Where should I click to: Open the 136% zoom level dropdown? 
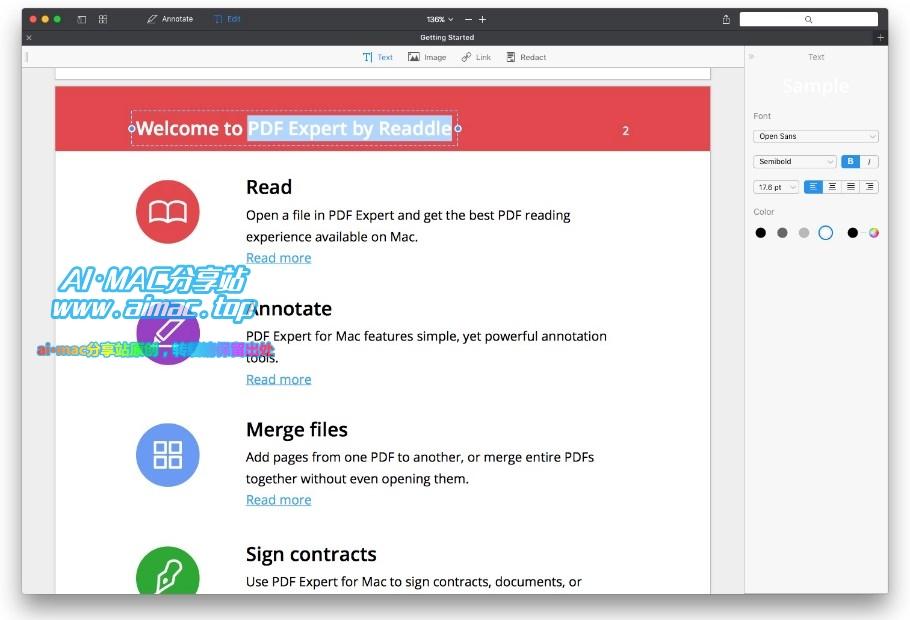click(439, 19)
